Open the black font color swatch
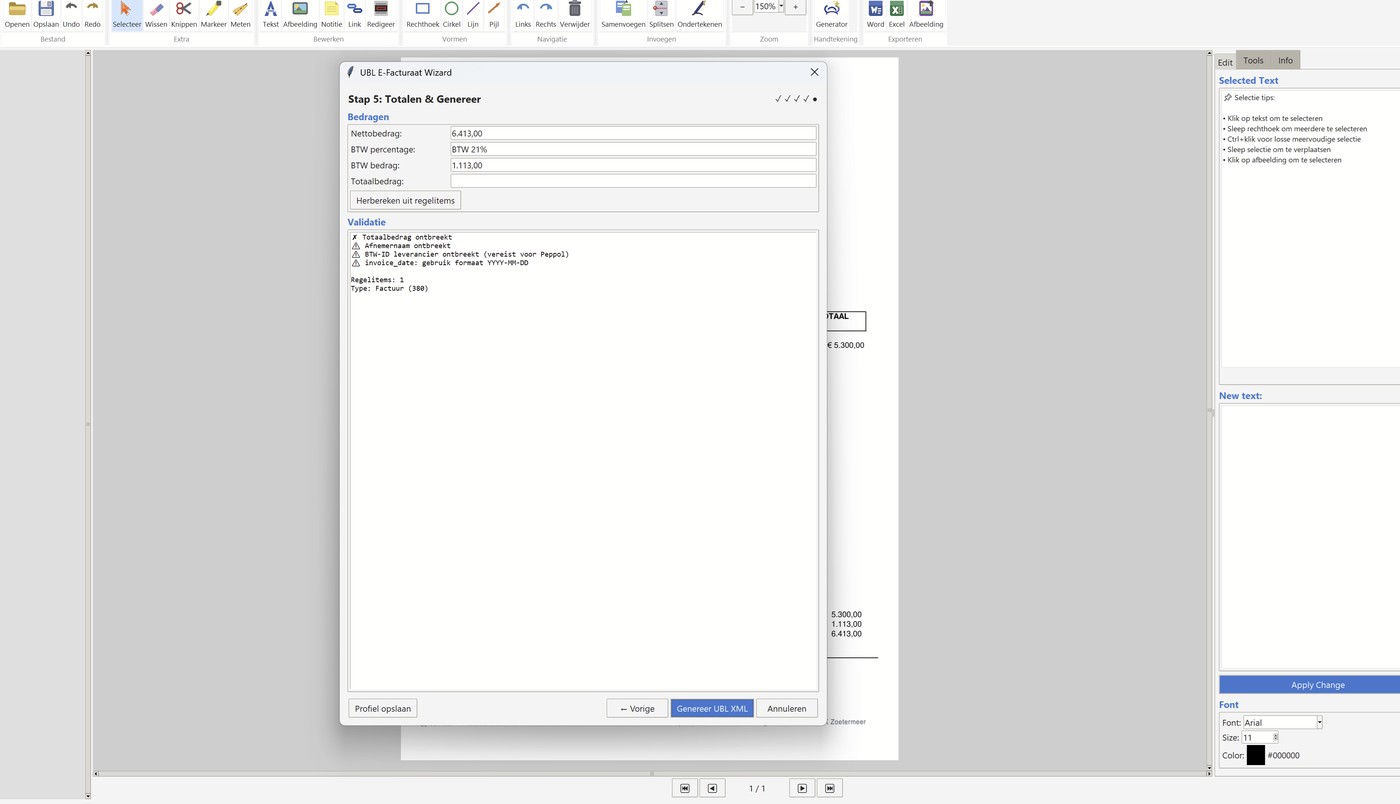Image resolution: width=1400 pixels, height=804 pixels. [1256, 755]
